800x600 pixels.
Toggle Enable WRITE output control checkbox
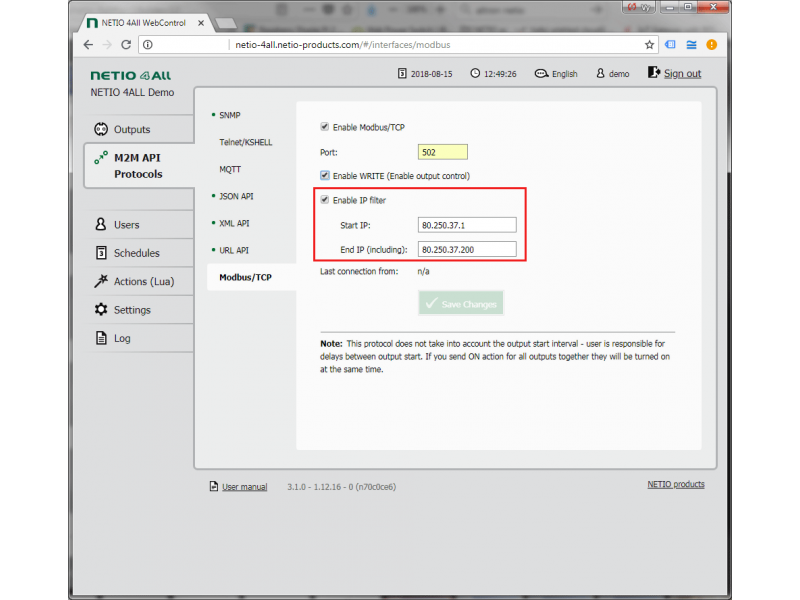pyautogui.click(x=324, y=176)
